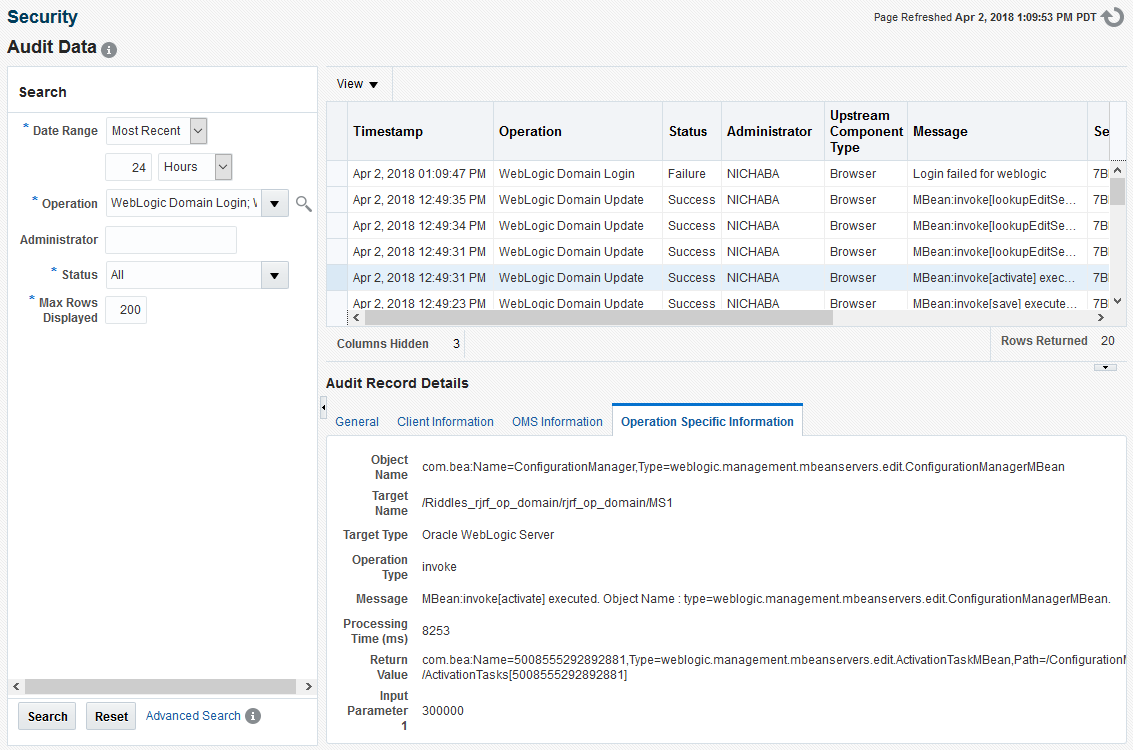Click the 24 date range number field
Screen dimensions: 1133x750
[x=129, y=167]
